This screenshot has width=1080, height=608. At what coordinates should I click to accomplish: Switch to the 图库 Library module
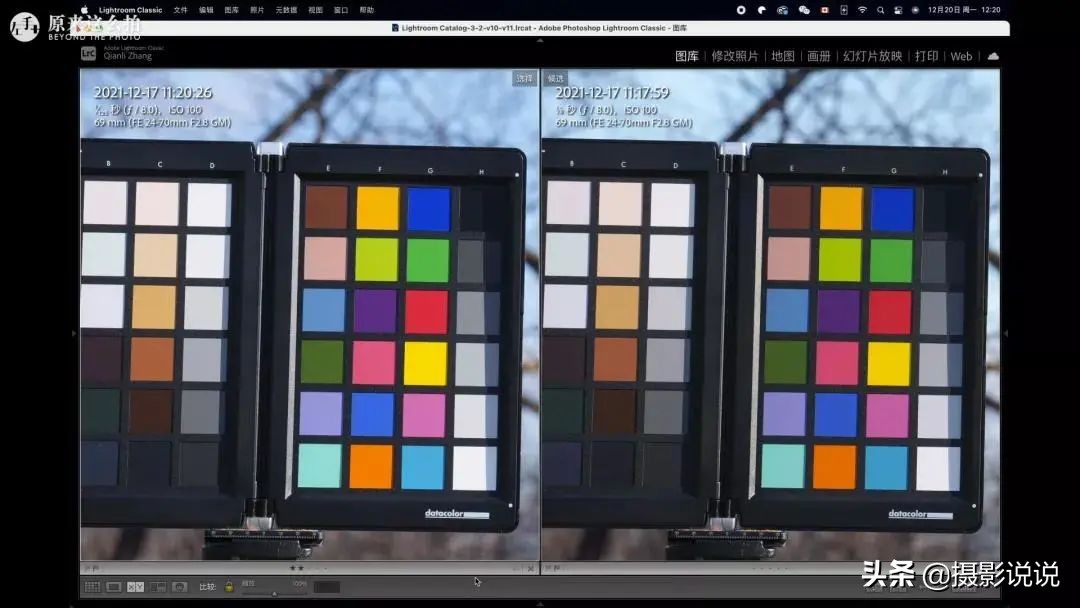(687, 56)
